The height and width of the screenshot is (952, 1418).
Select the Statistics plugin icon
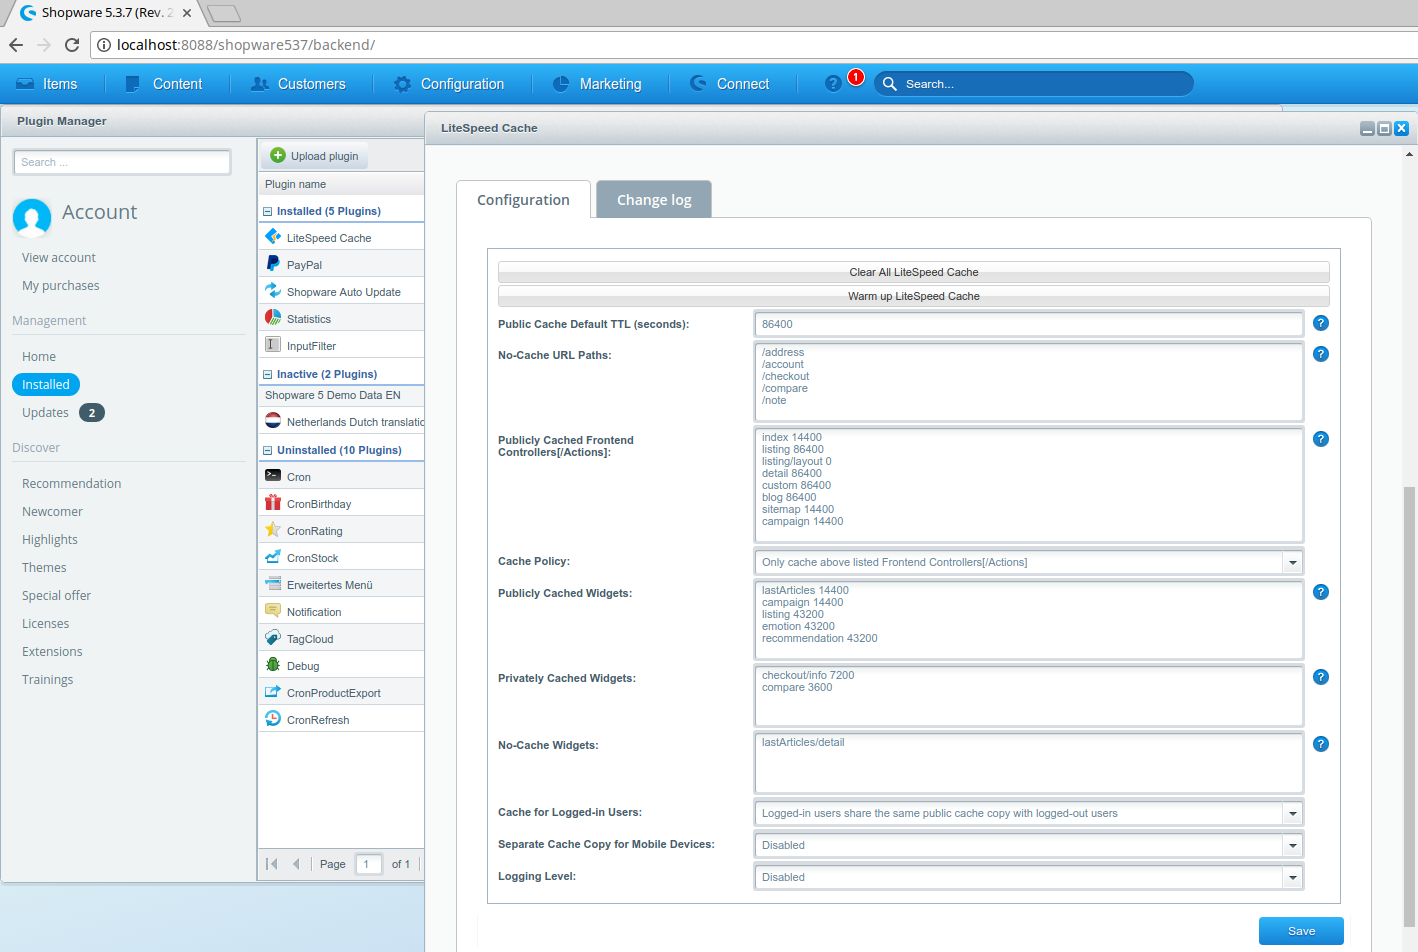pyautogui.click(x=273, y=318)
